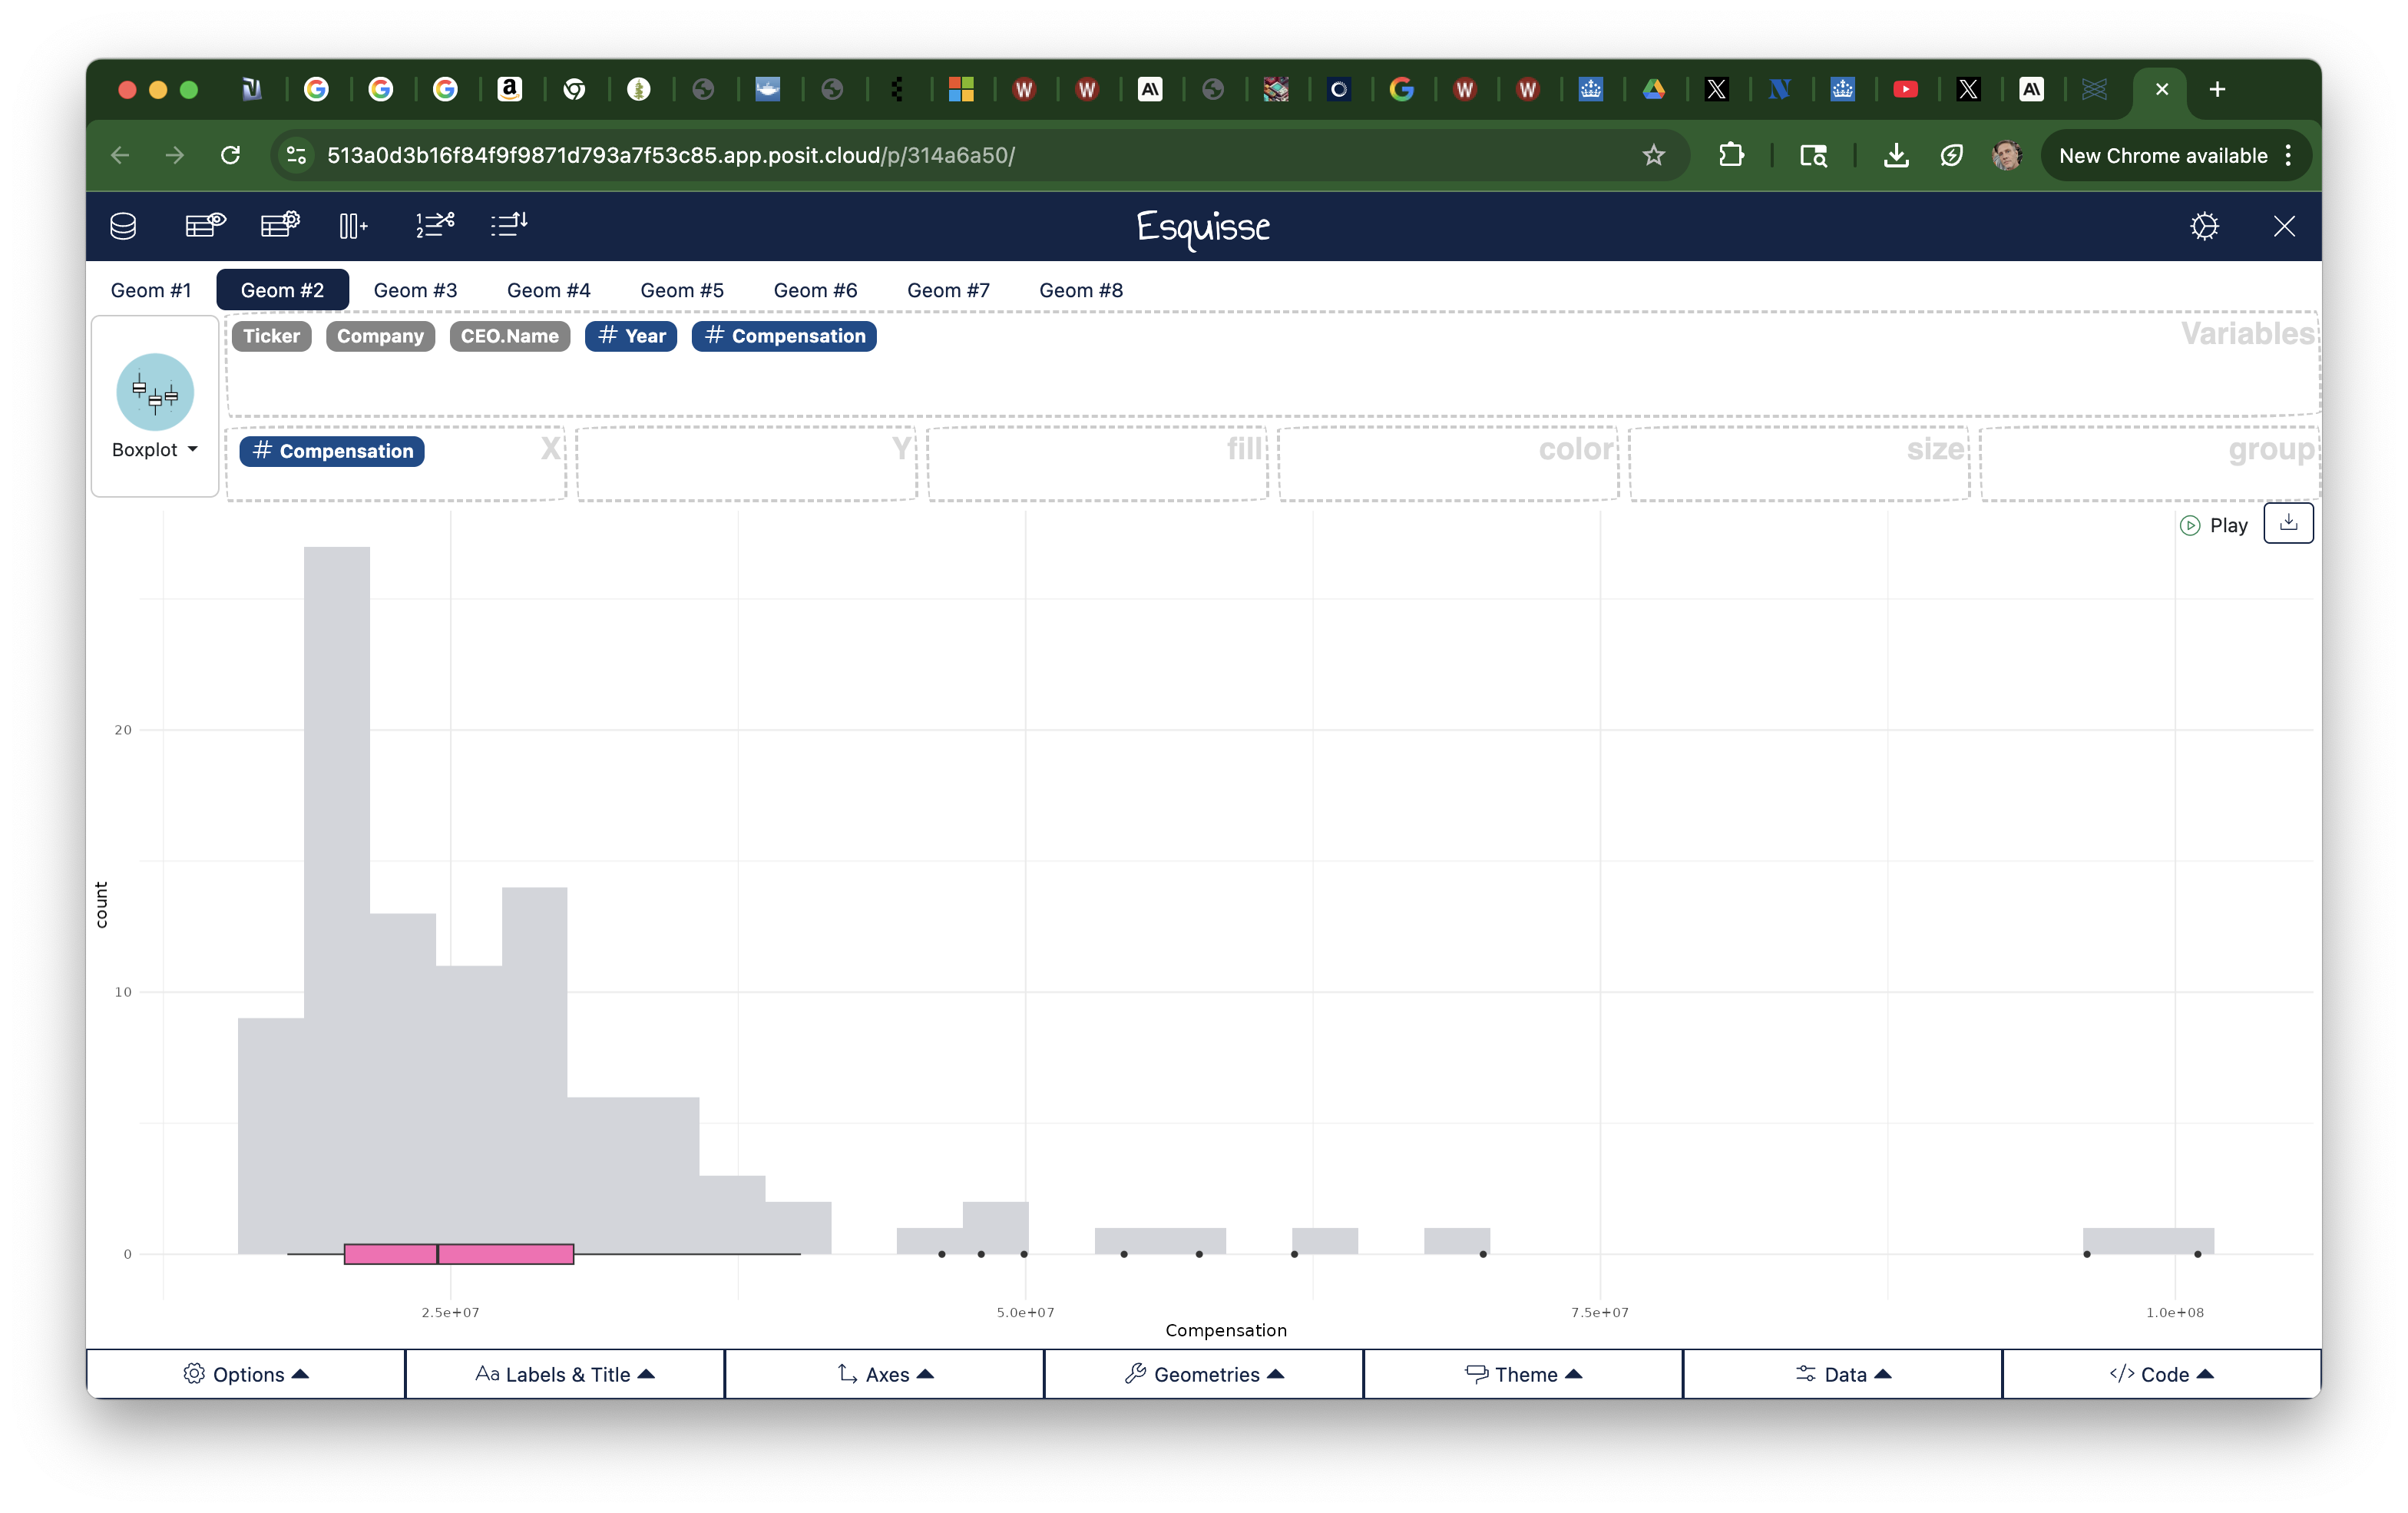Image resolution: width=2408 pixels, height=1513 pixels.
Task: Click the create column icon
Action: [x=353, y=226]
